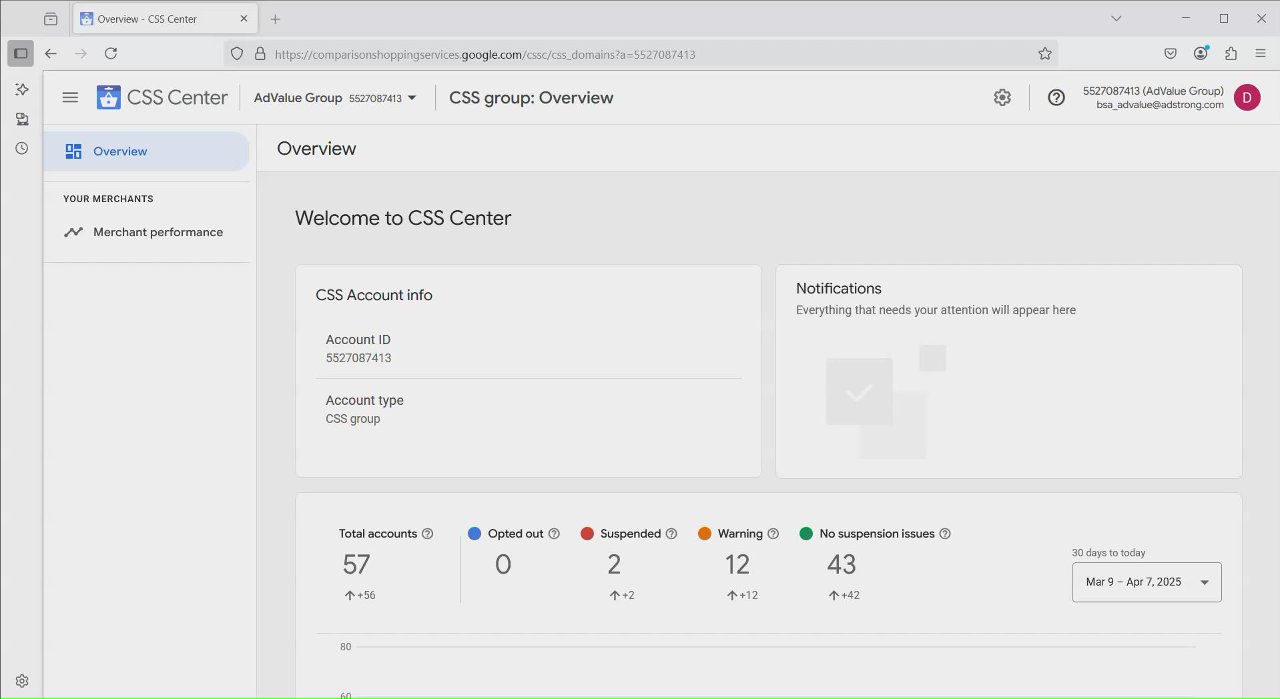The image size is (1280, 699).
Task: Click the account ID 5527087413 value
Action: tap(358, 358)
